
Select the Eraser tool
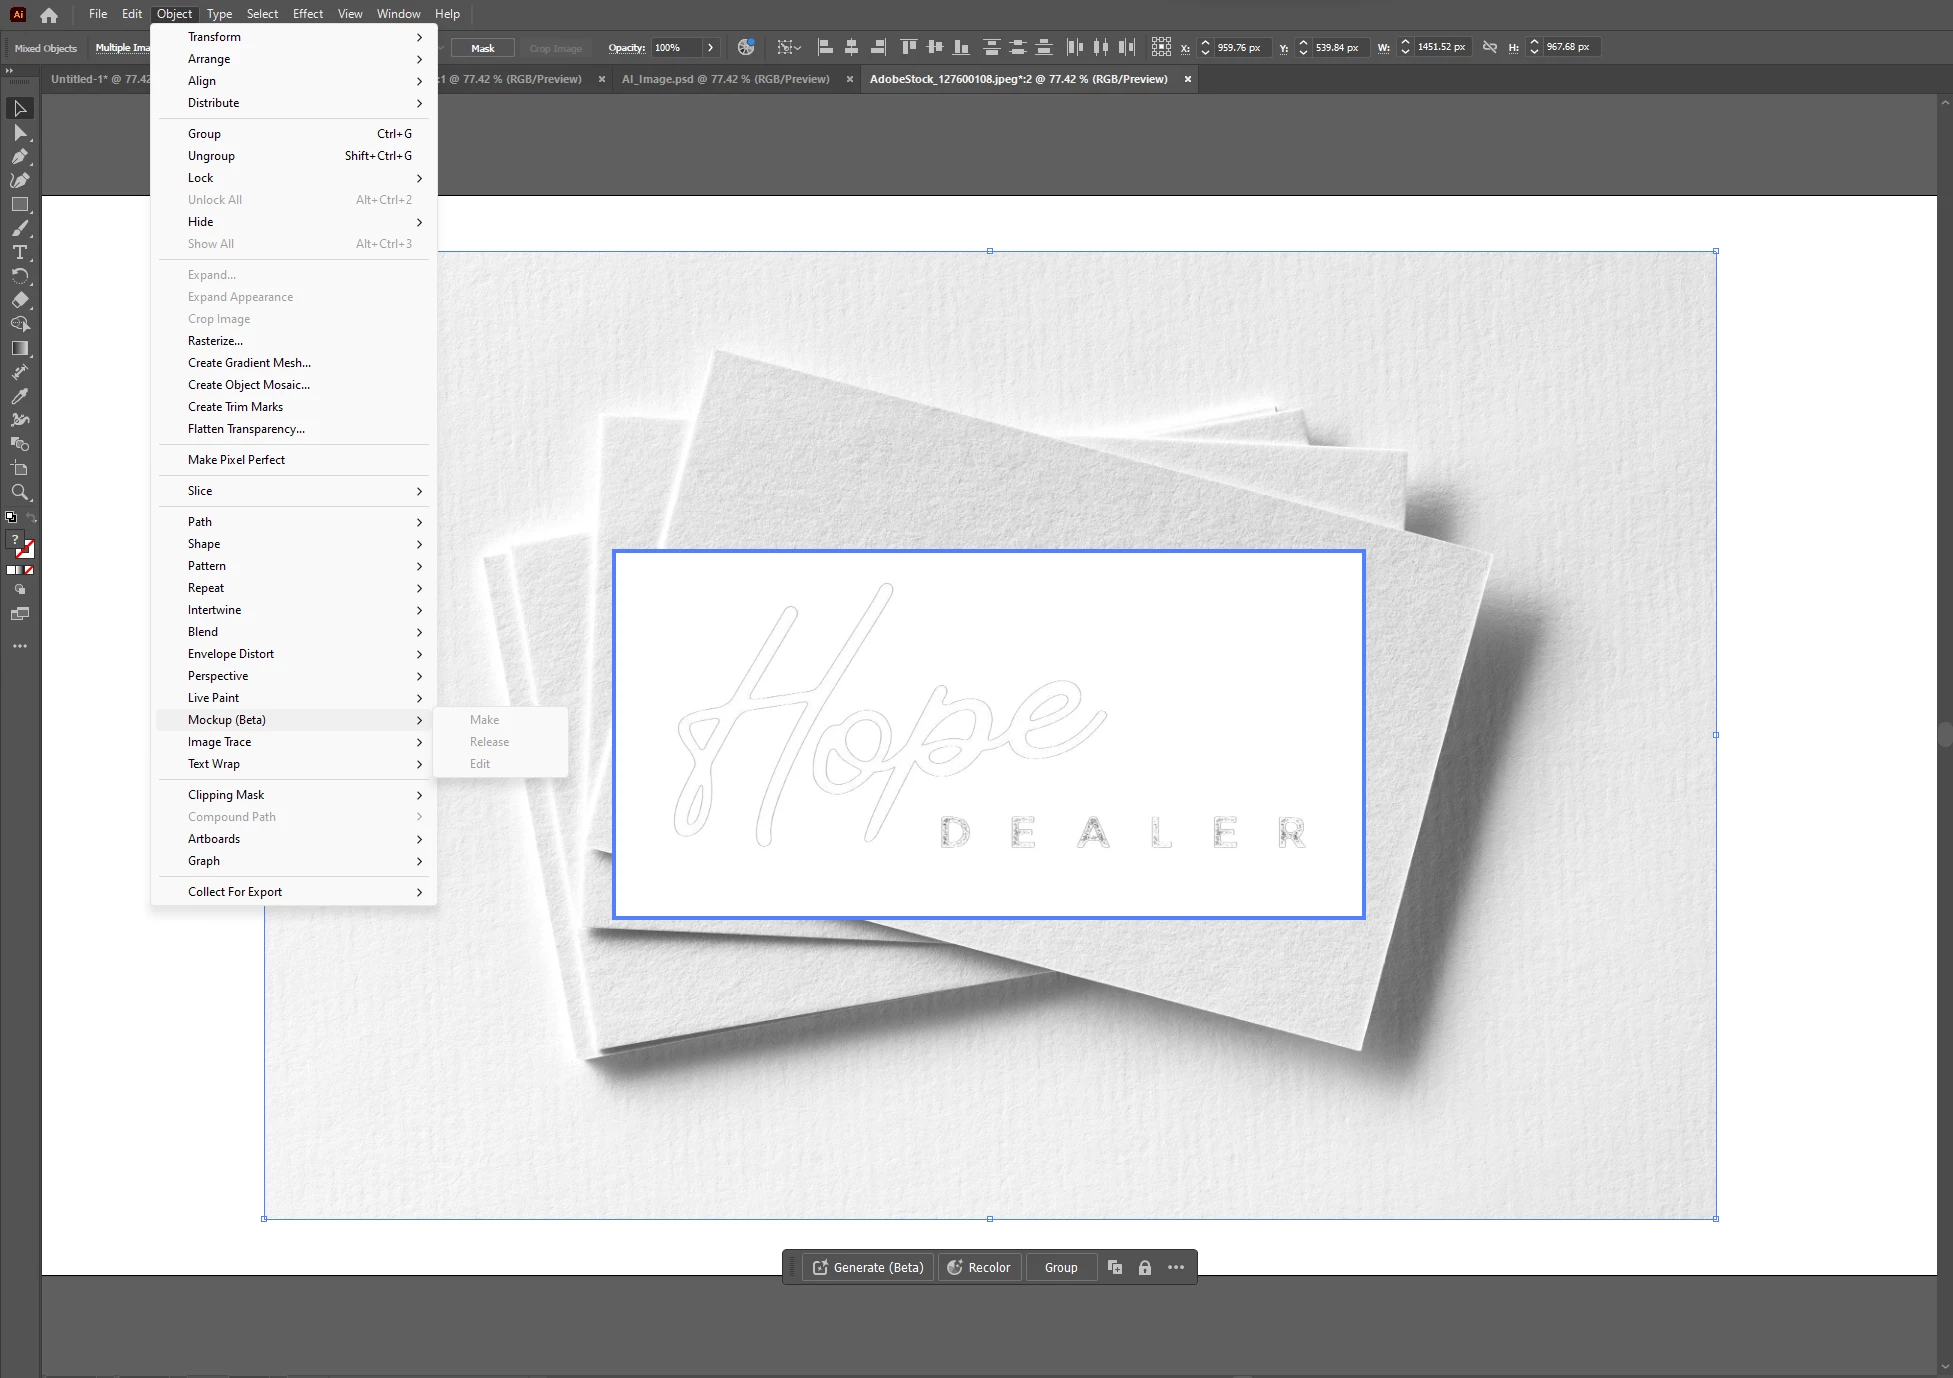tap(20, 300)
